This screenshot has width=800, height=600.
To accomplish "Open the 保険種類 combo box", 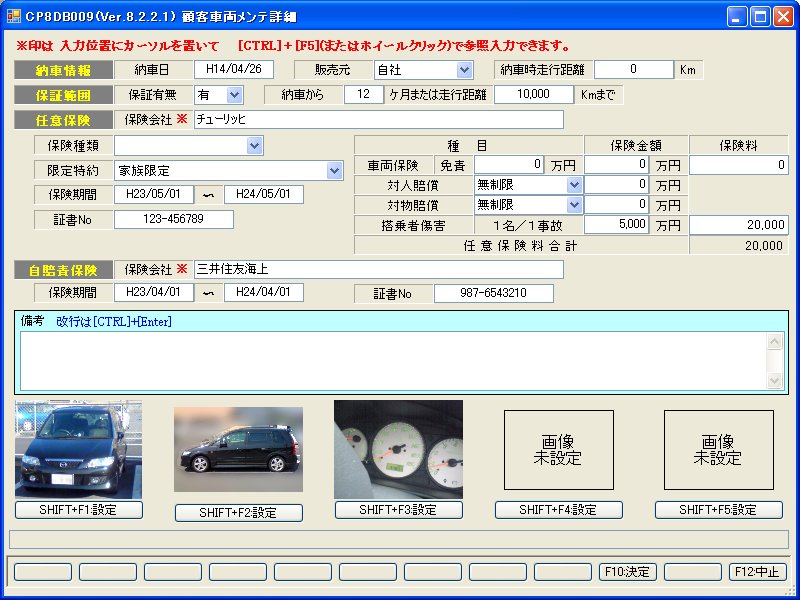I will [x=255, y=146].
